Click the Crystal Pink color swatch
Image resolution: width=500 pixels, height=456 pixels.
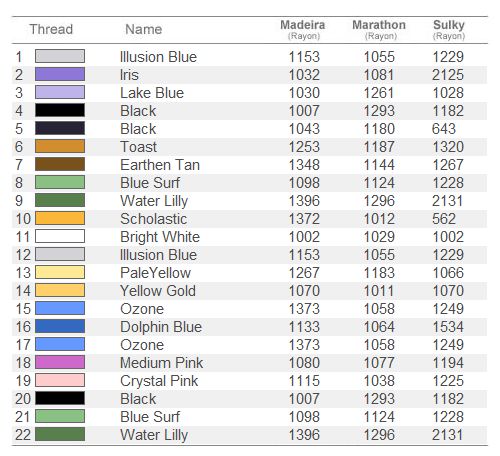pyautogui.click(x=60, y=380)
